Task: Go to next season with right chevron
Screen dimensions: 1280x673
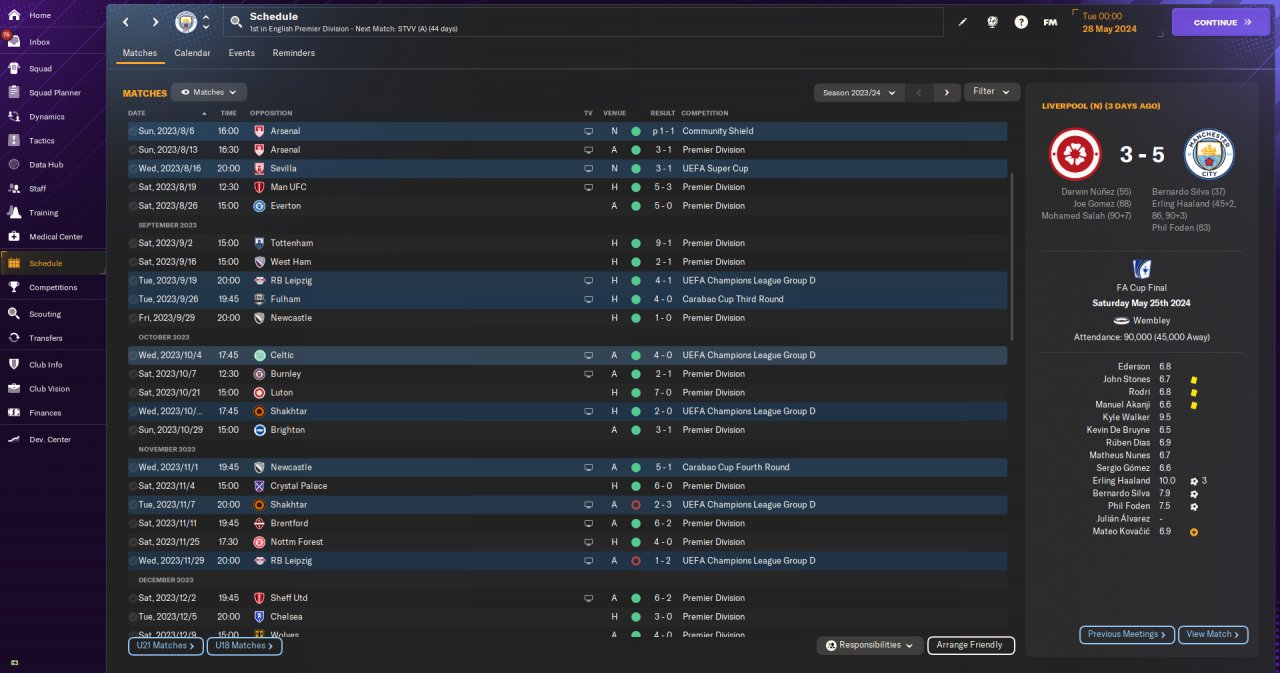Action: click(x=947, y=92)
